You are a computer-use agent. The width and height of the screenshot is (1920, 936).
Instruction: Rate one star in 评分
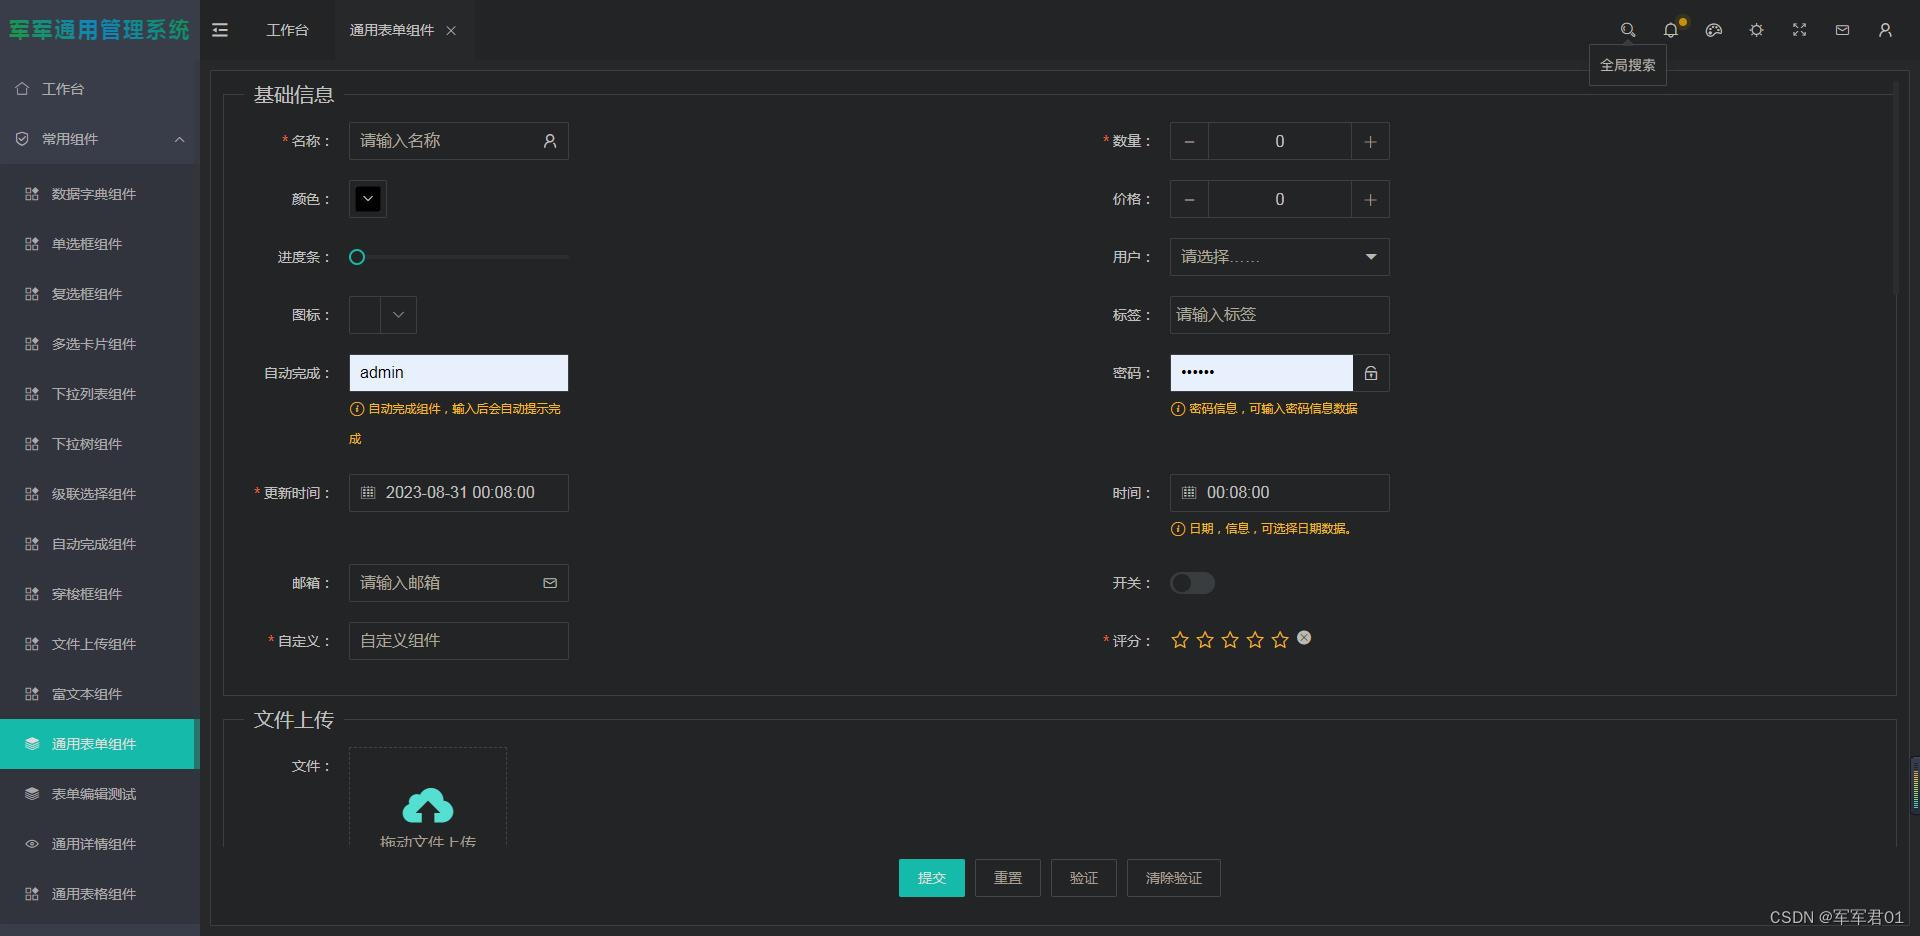click(x=1180, y=640)
